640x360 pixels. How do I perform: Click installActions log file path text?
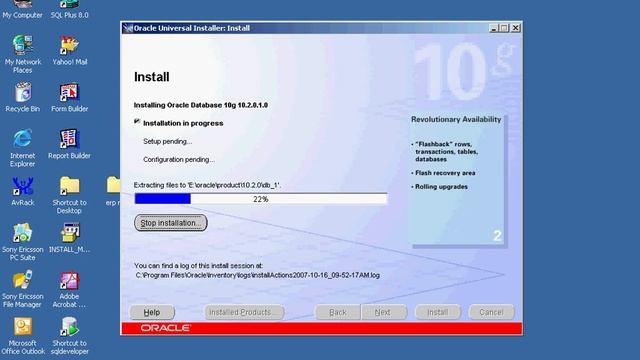(258, 276)
